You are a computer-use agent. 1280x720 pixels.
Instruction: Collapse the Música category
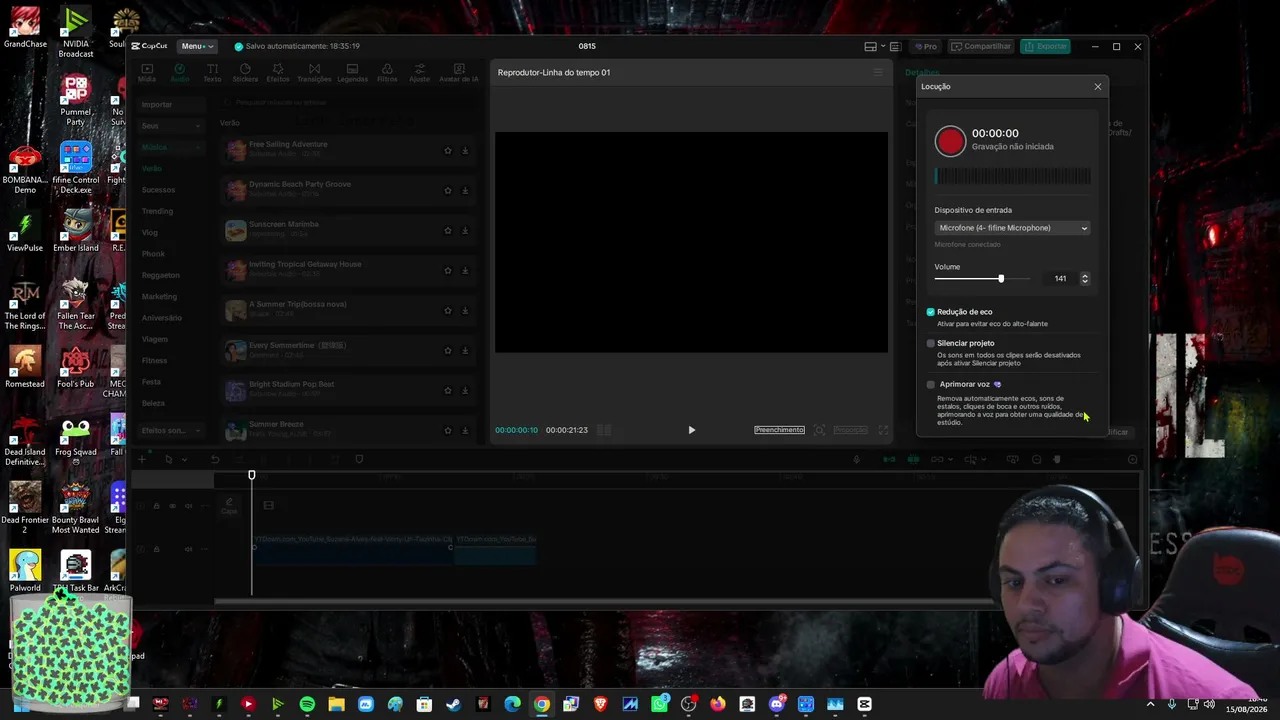[x=171, y=147]
